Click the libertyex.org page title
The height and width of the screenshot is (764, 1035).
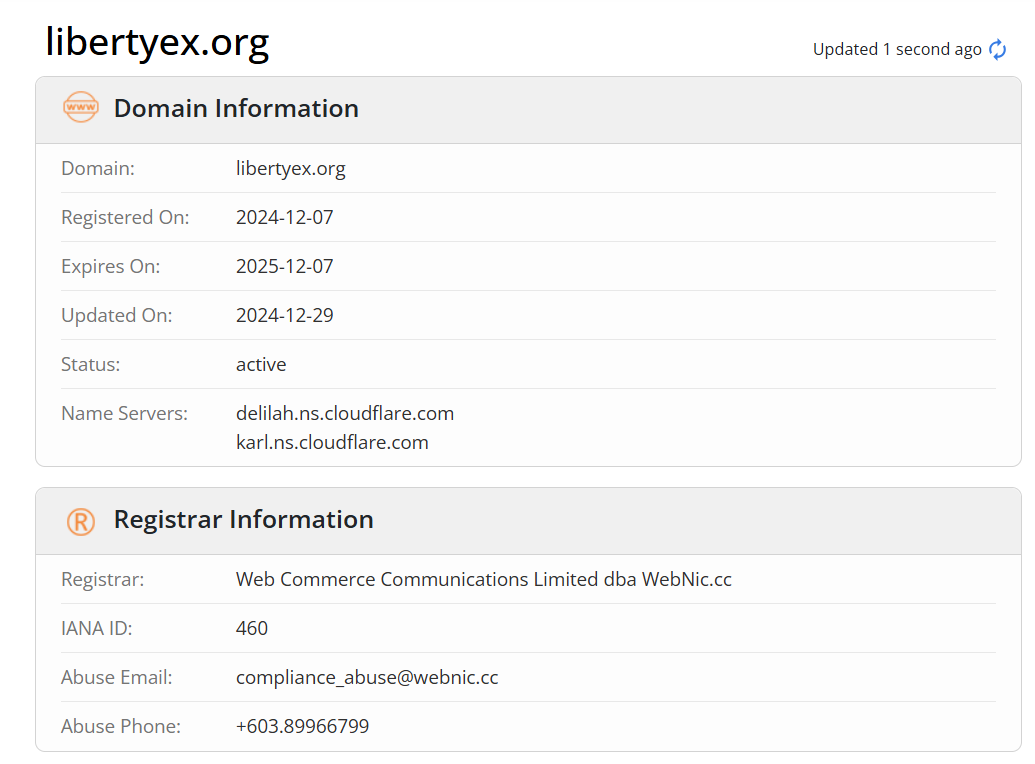[x=157, y=42]
